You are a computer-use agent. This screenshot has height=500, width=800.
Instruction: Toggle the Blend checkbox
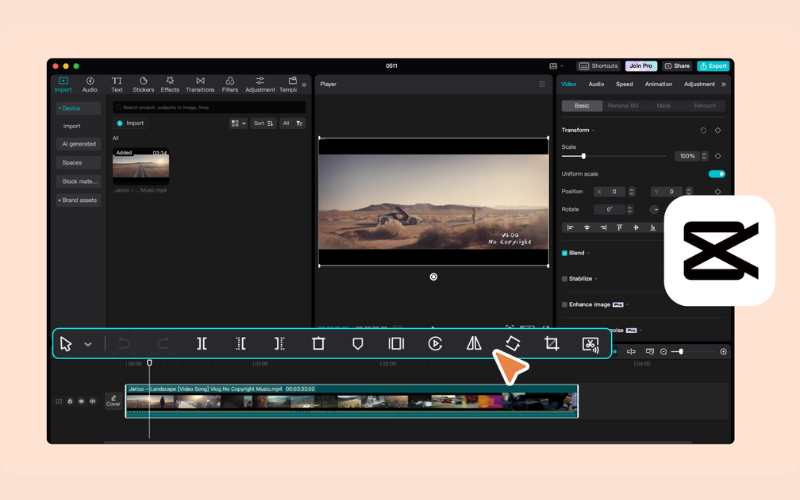[564, 253]
